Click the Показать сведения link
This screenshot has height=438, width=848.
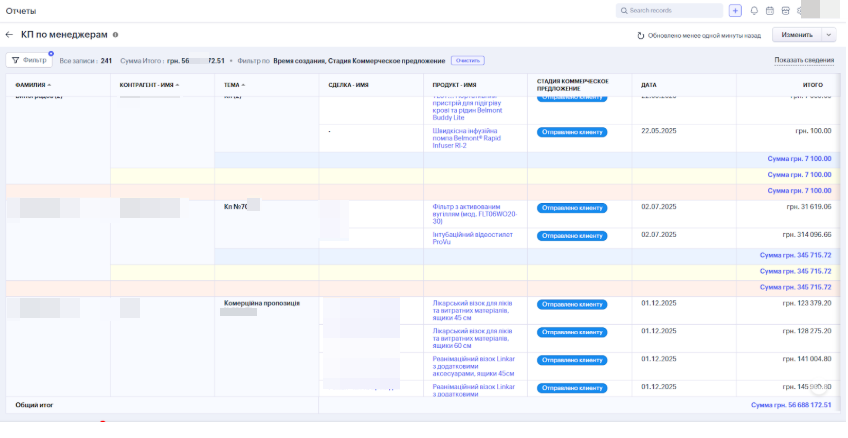pyautogui.click(x=804, y=60)
